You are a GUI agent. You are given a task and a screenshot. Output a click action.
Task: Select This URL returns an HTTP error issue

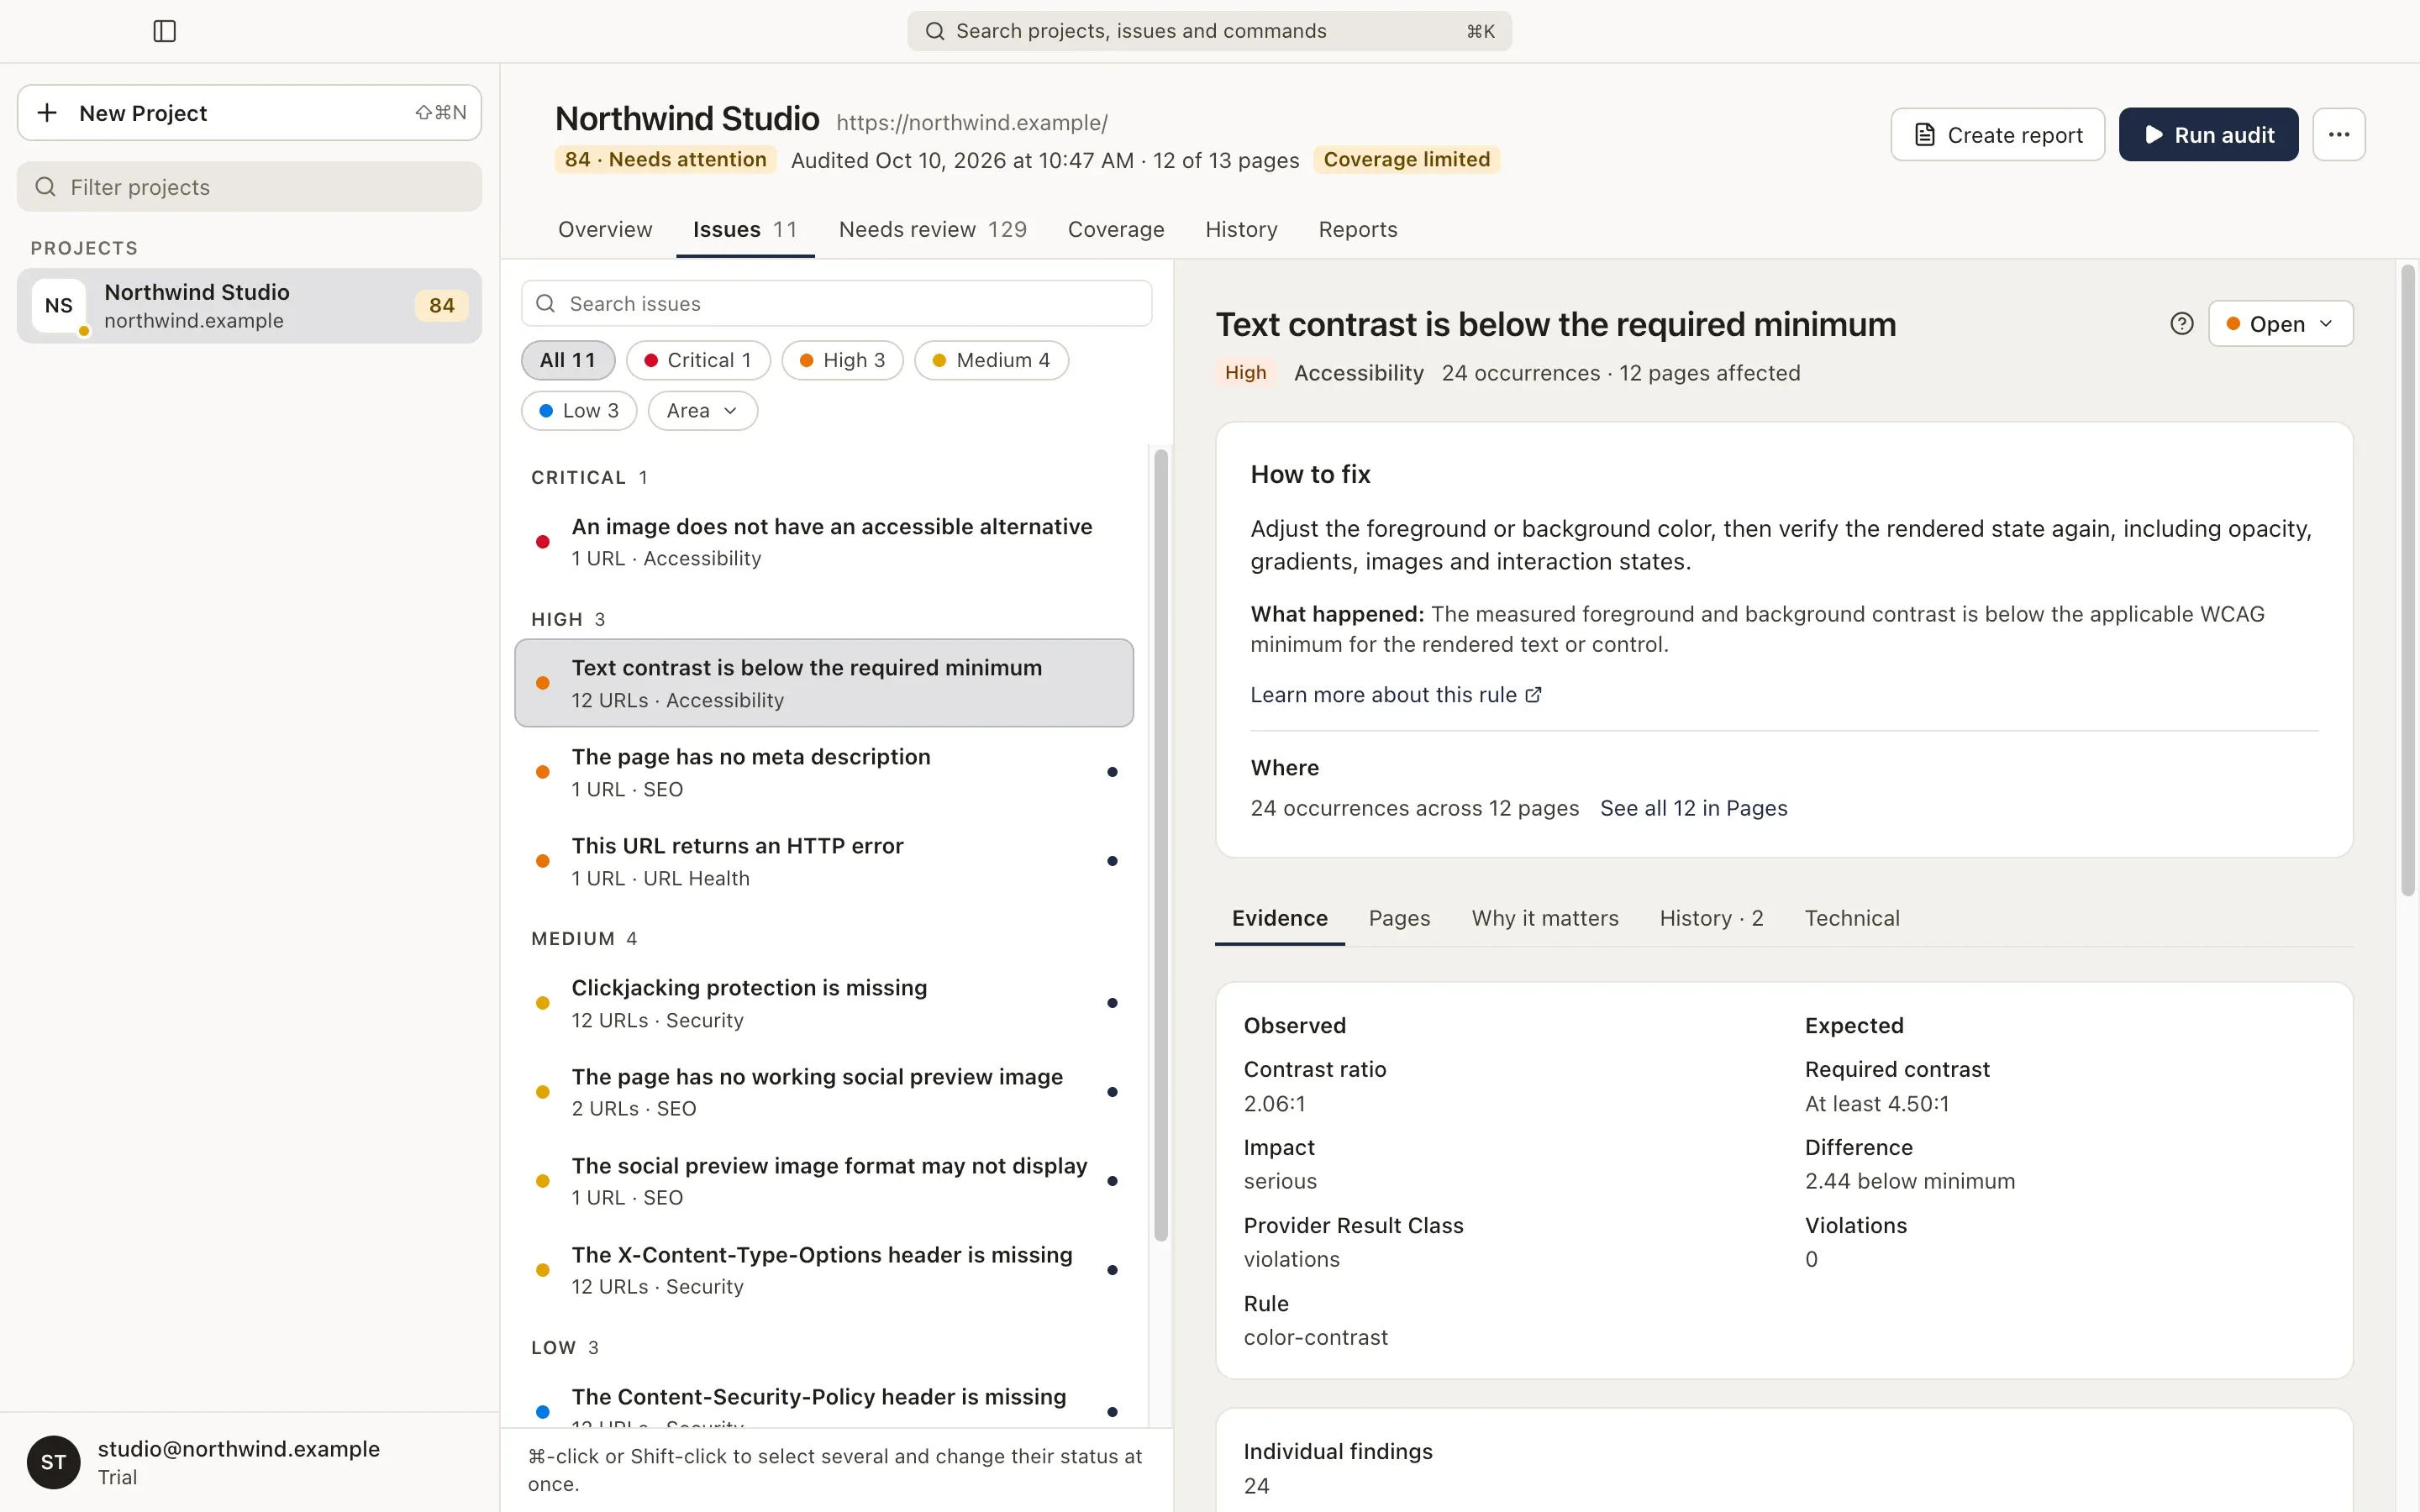click(824, 861)
